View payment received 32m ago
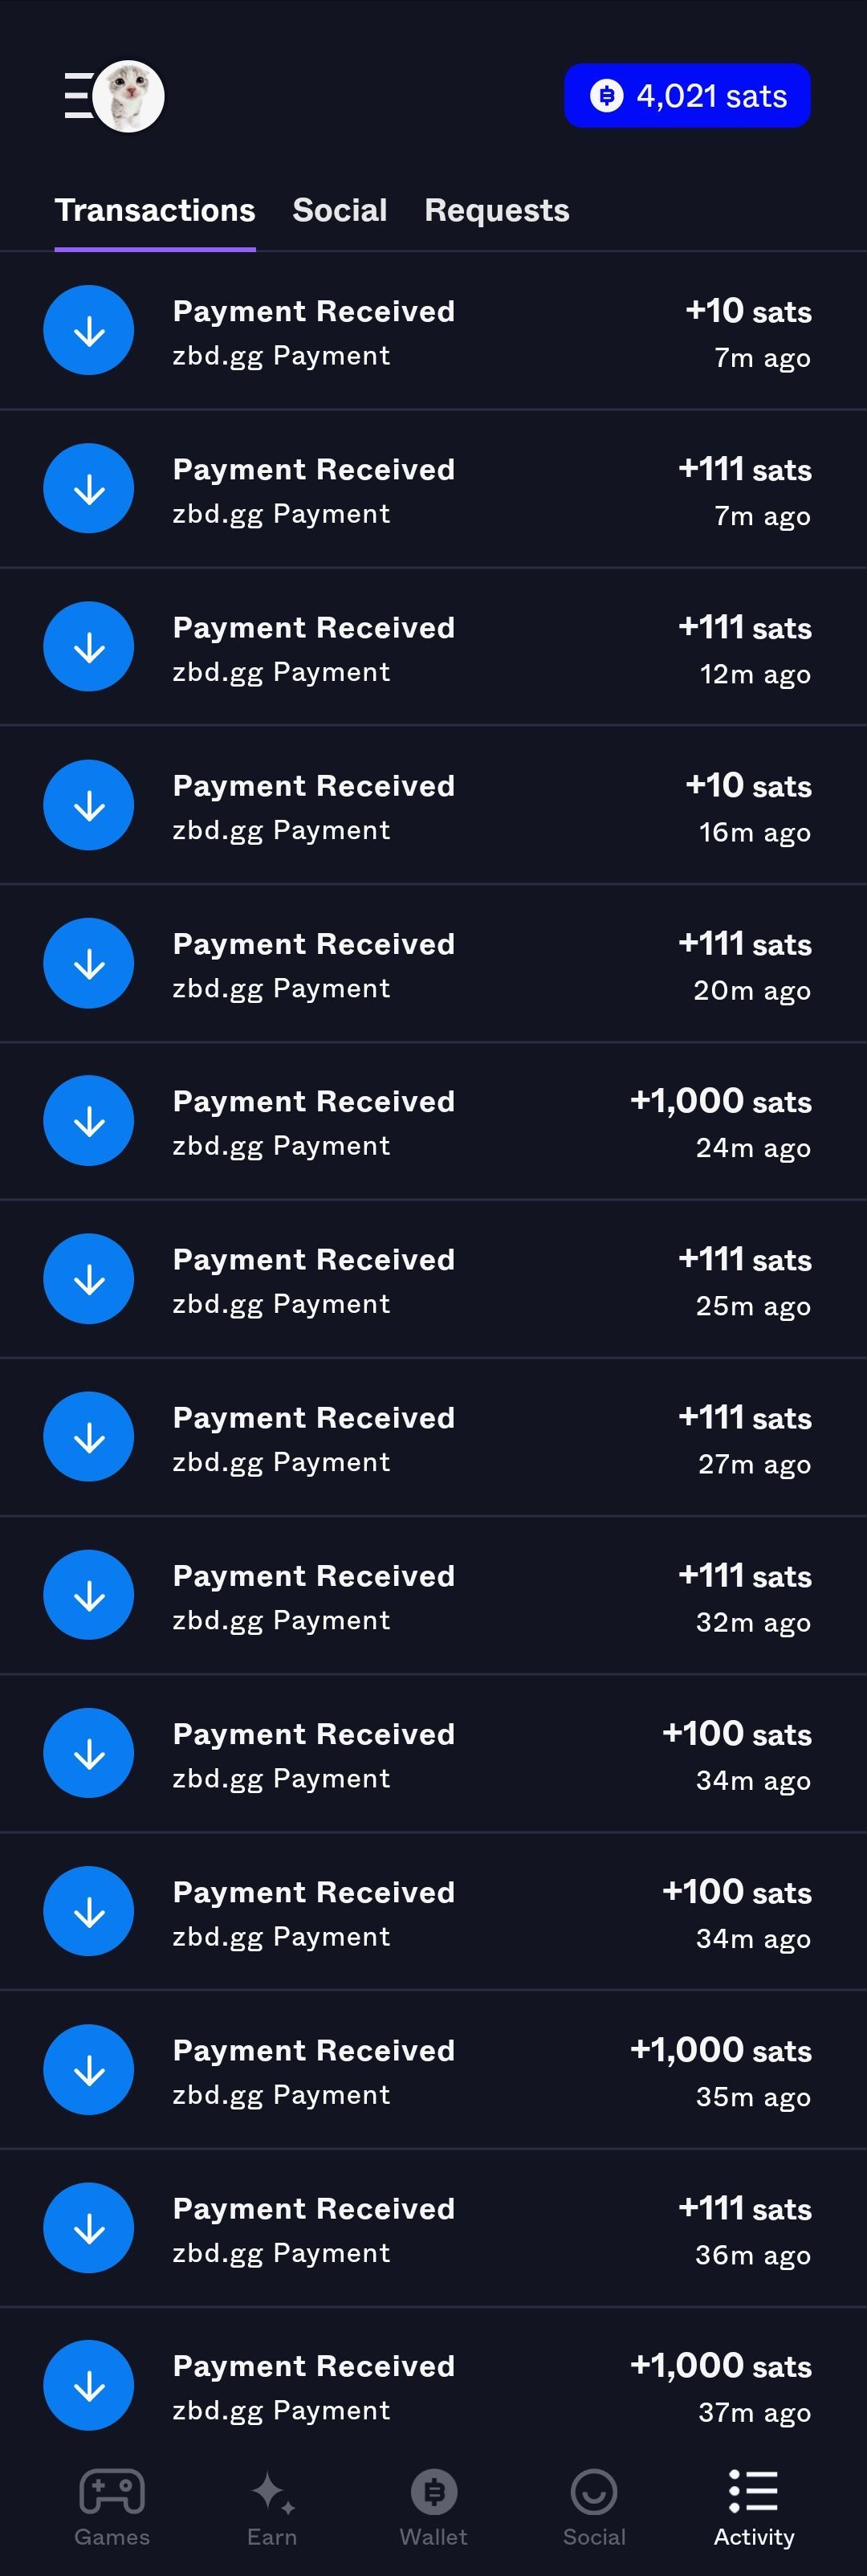Screen dimensions: 867x2576 433,1596
